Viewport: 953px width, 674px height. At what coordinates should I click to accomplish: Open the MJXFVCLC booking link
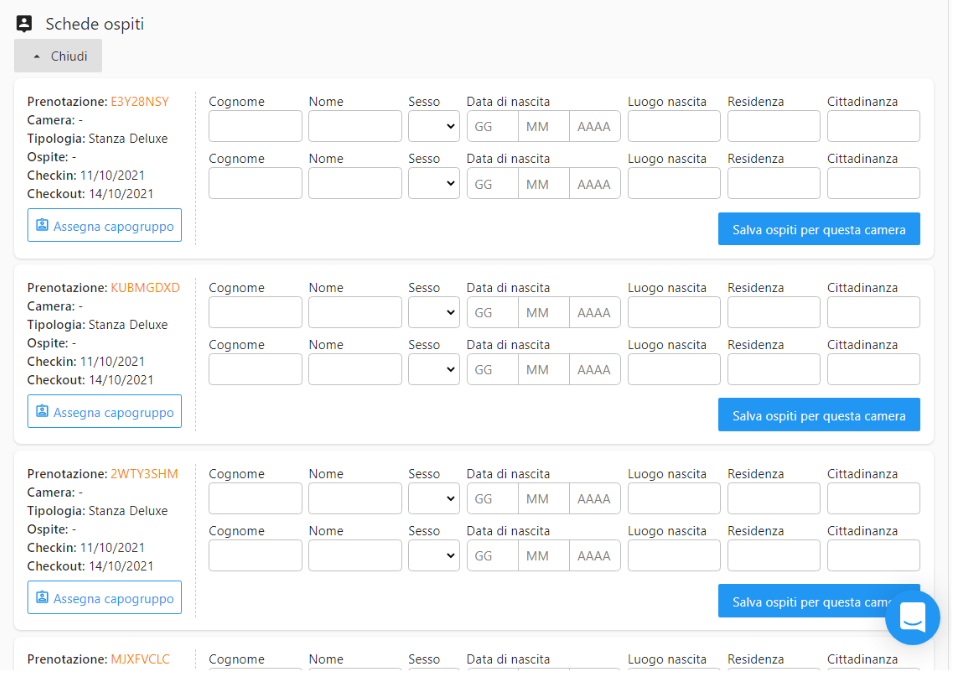140,660
